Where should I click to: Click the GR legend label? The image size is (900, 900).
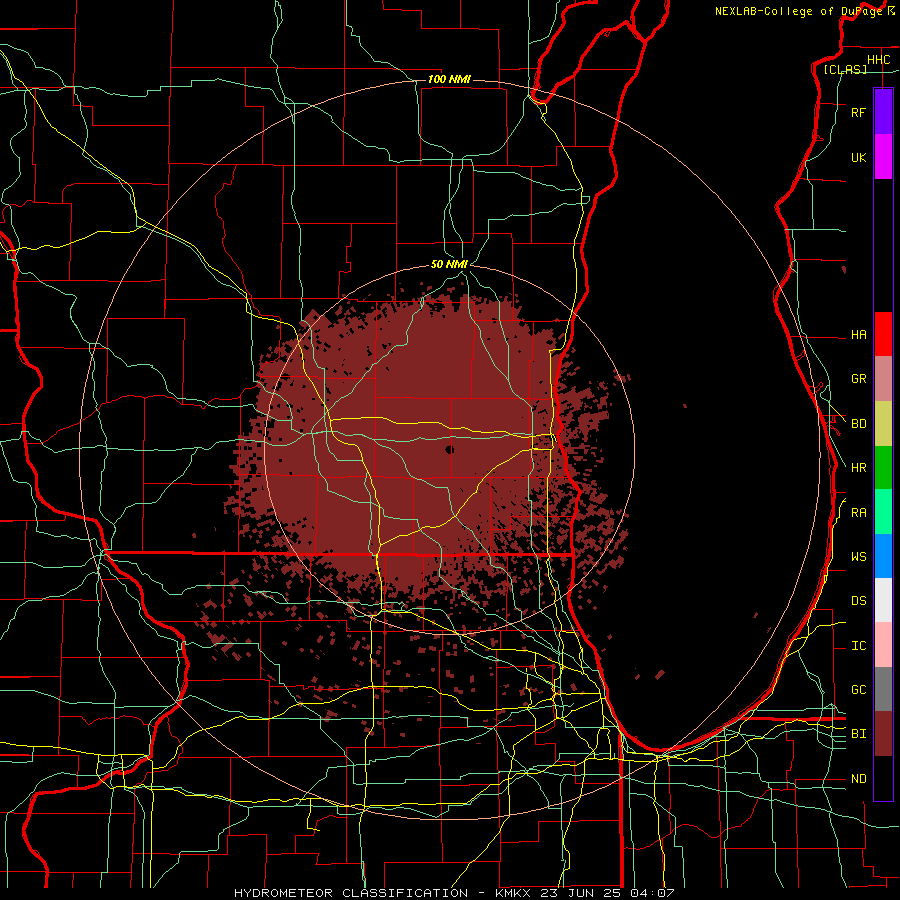858,379
